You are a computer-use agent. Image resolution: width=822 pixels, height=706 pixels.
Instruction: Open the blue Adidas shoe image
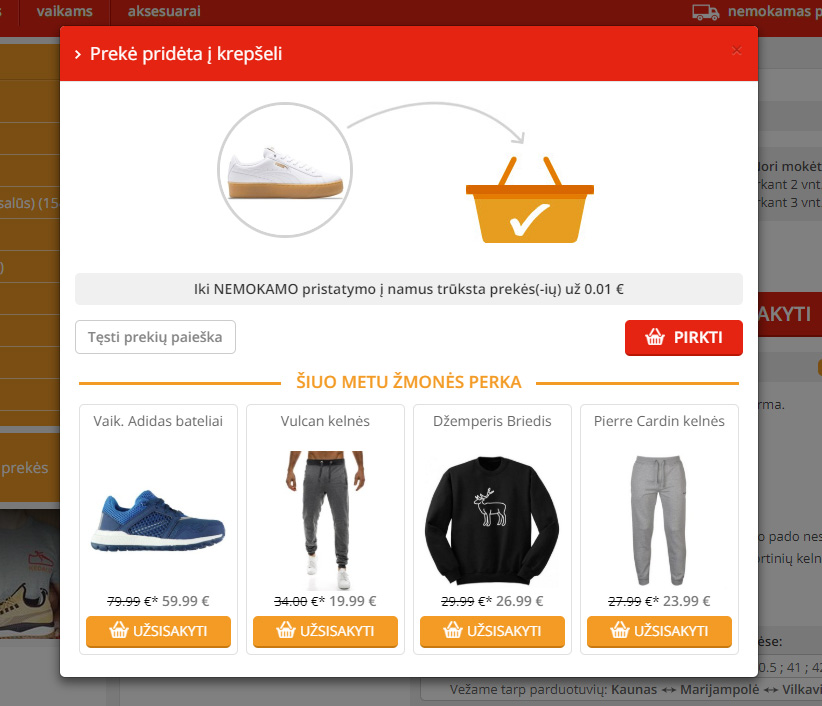158,520
